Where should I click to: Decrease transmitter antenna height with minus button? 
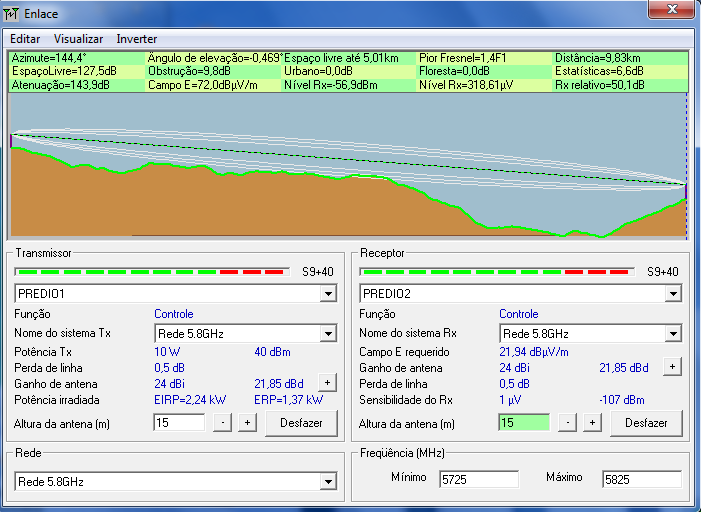[223, 423]
